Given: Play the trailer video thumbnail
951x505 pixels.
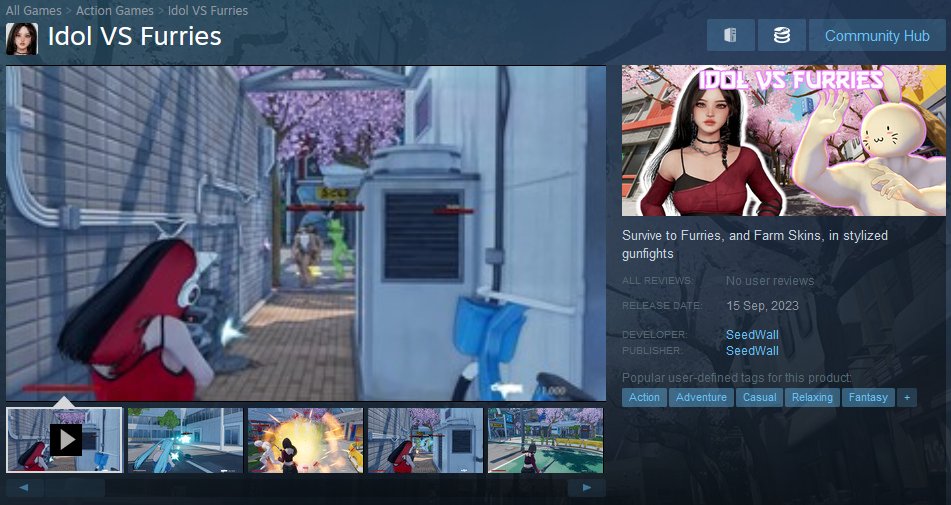Looking at the screenshot, I should (x=64, y=440).
